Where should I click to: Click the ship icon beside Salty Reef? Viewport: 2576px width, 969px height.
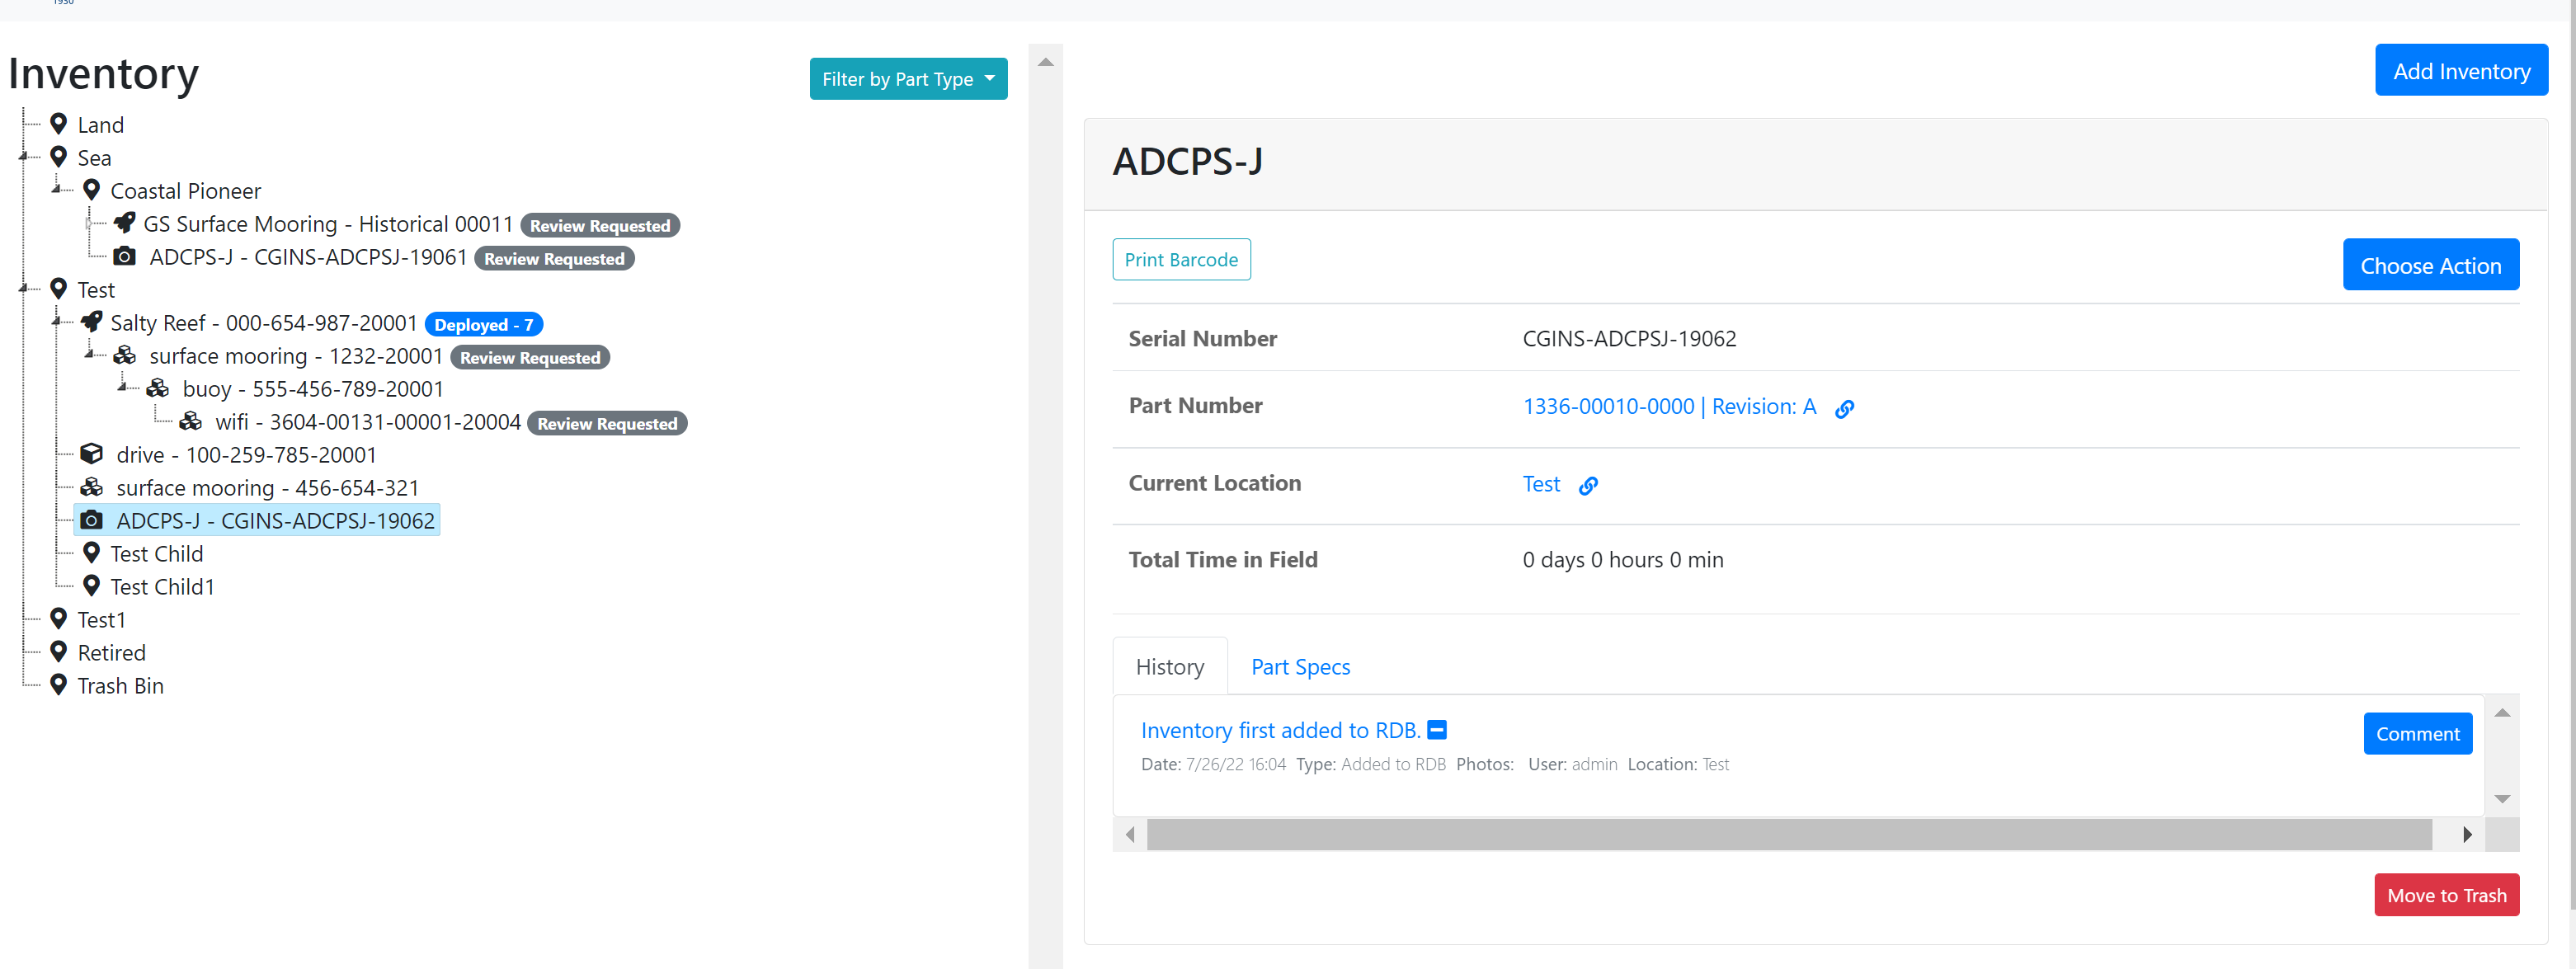click(x=92, y=321)
